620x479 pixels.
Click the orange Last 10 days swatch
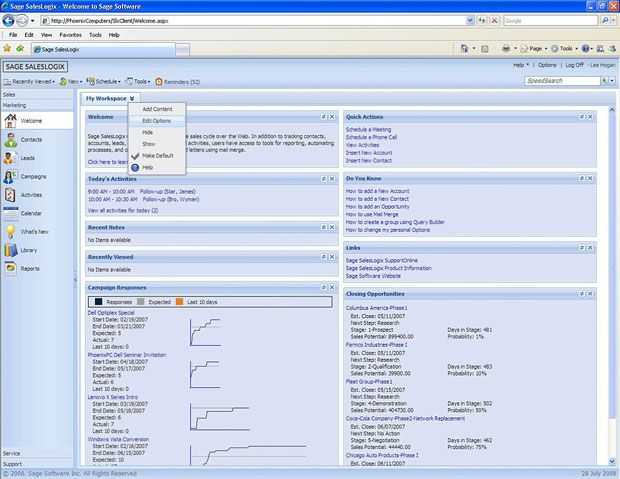[x=179, y=302]
